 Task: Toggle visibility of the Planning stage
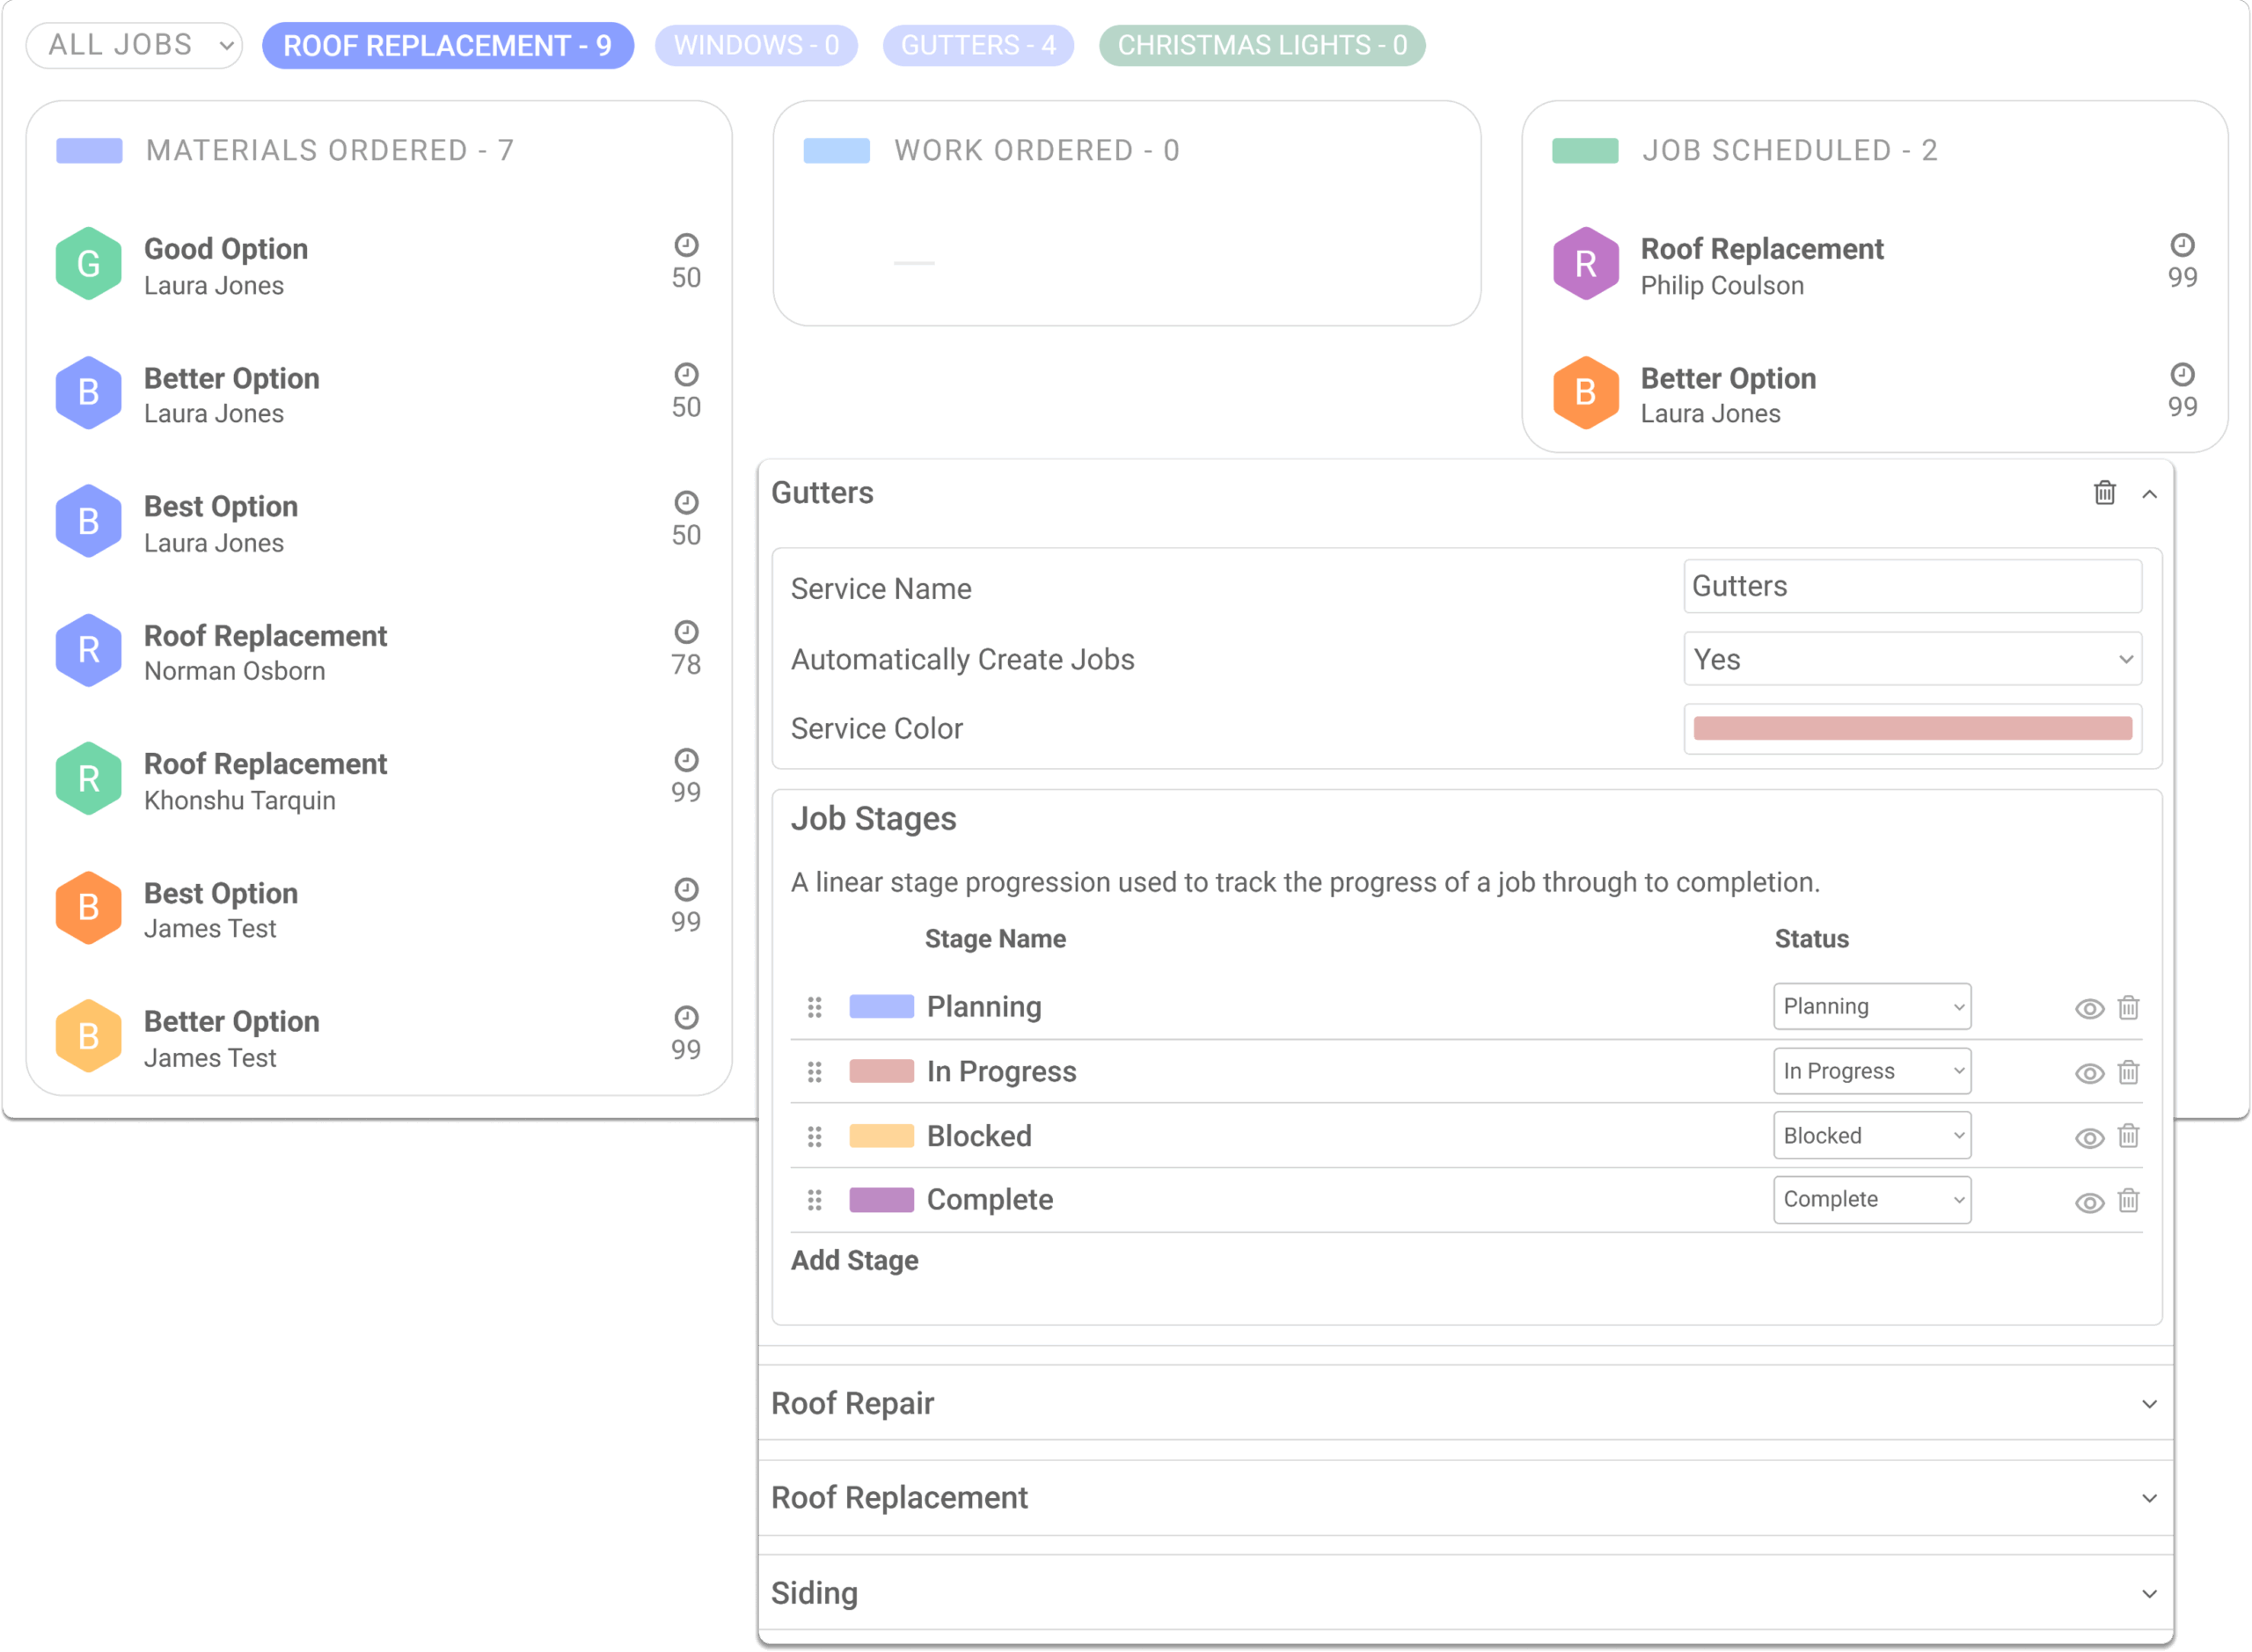2090,1009
